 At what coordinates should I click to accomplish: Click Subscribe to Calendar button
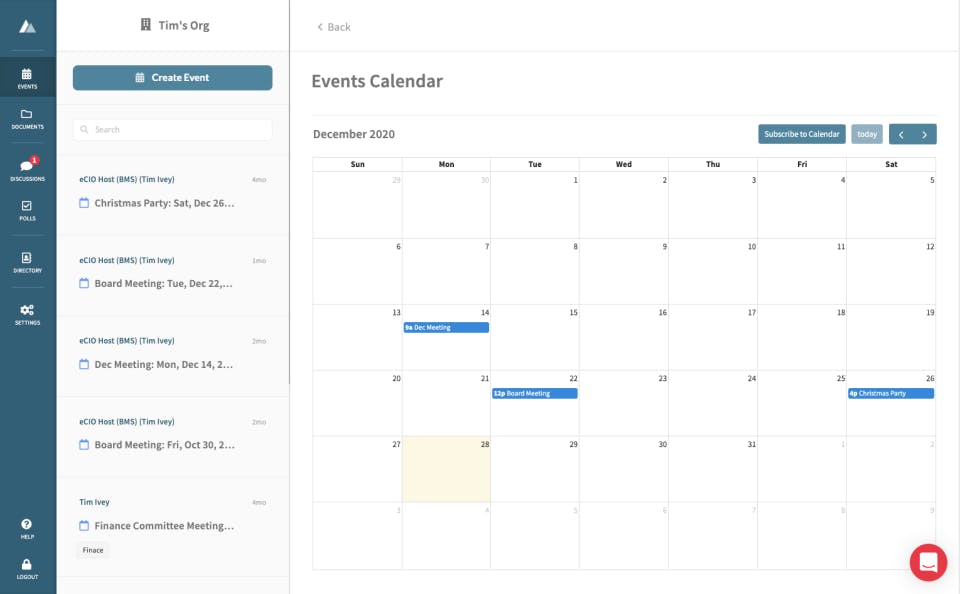pos(801,134)
